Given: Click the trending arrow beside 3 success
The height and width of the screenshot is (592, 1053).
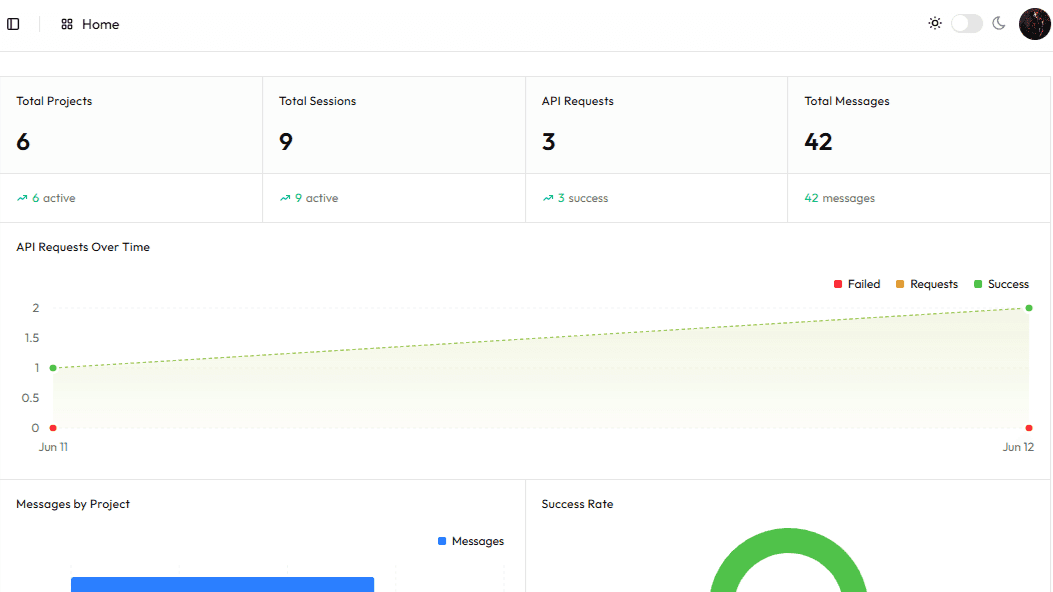Looking at the screenshot, I should (x=548, y=198).
